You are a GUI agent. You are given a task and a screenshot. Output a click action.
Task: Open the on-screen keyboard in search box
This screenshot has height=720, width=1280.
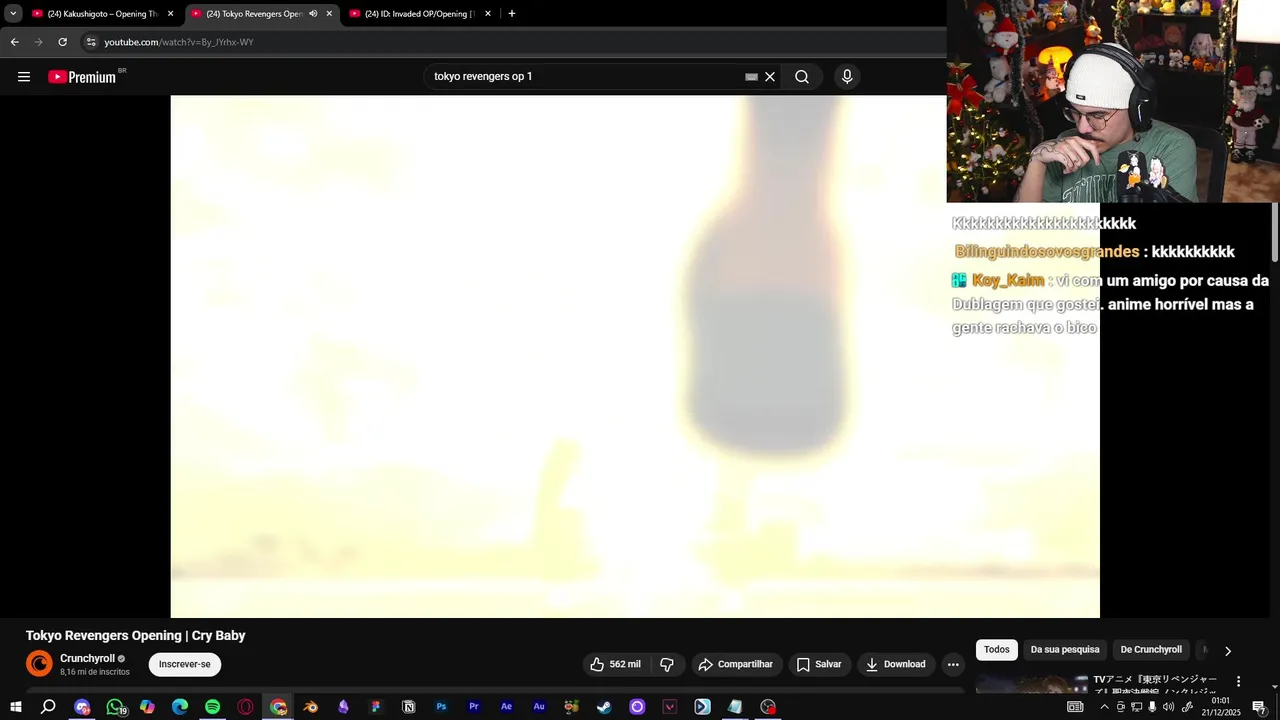pos(751,77)
